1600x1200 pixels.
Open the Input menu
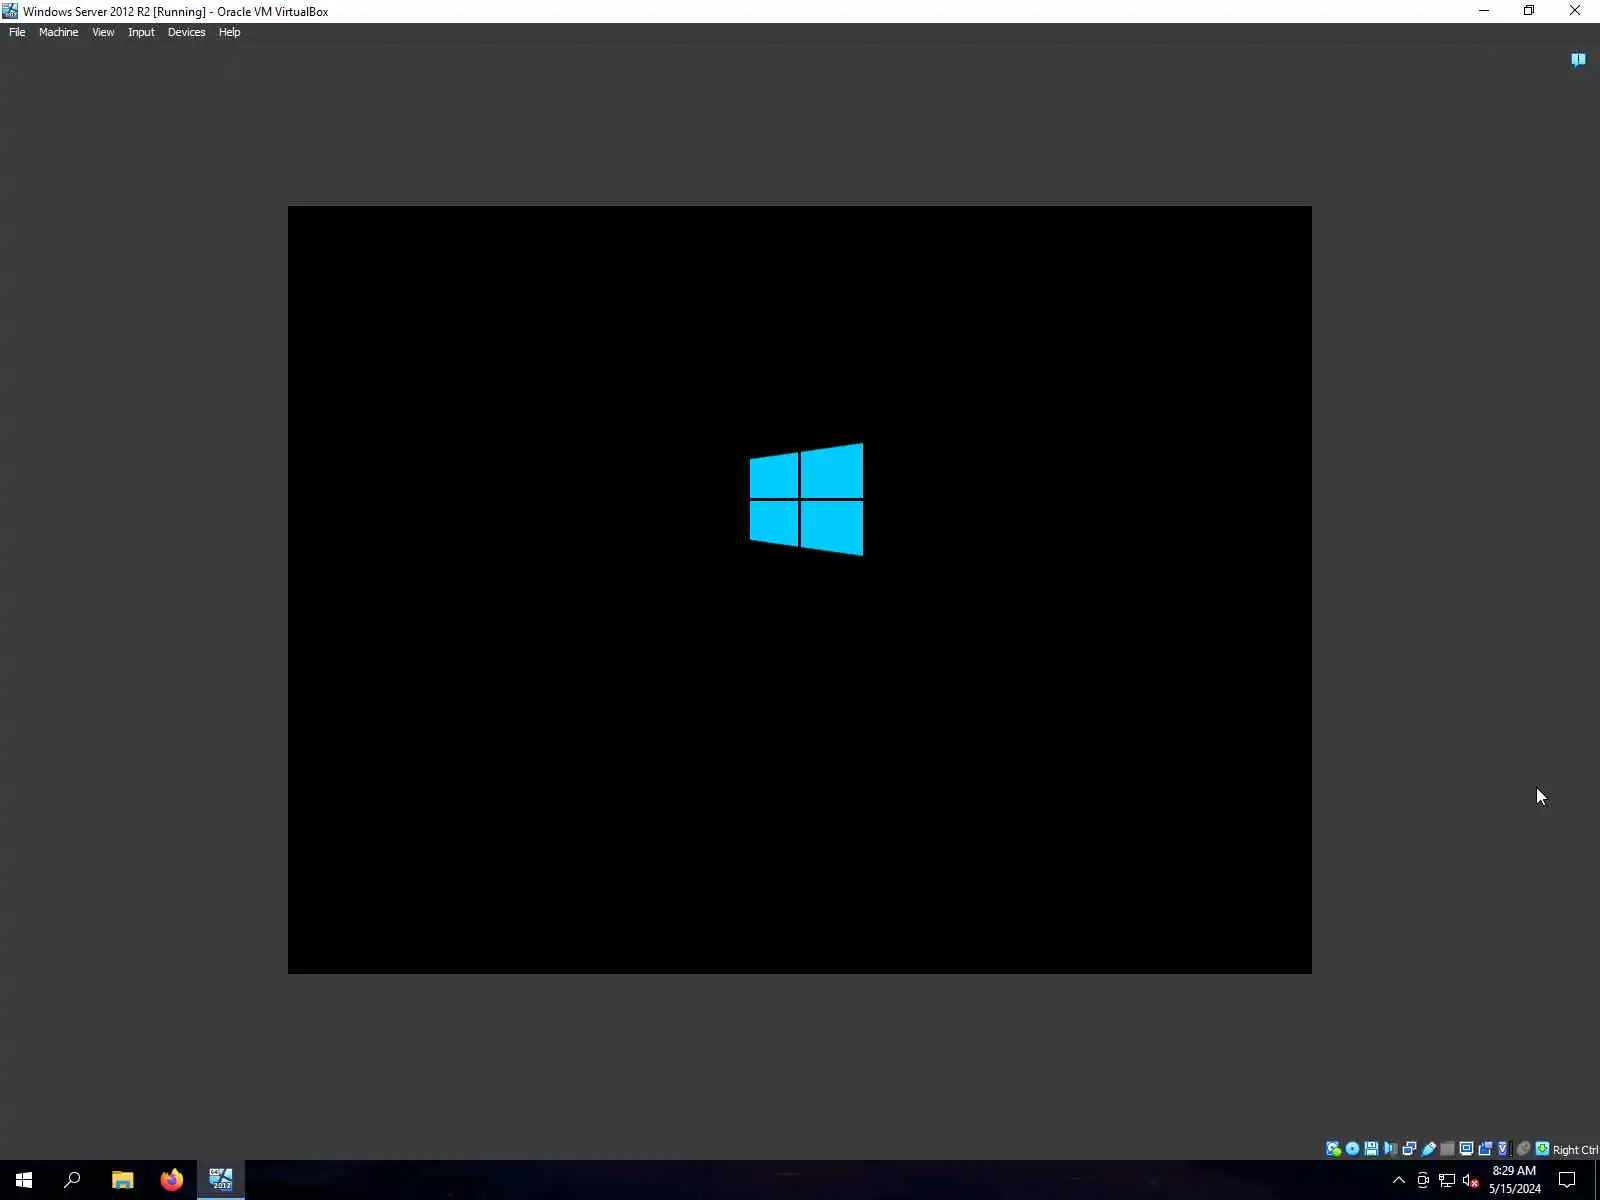[x=141, y=32]
